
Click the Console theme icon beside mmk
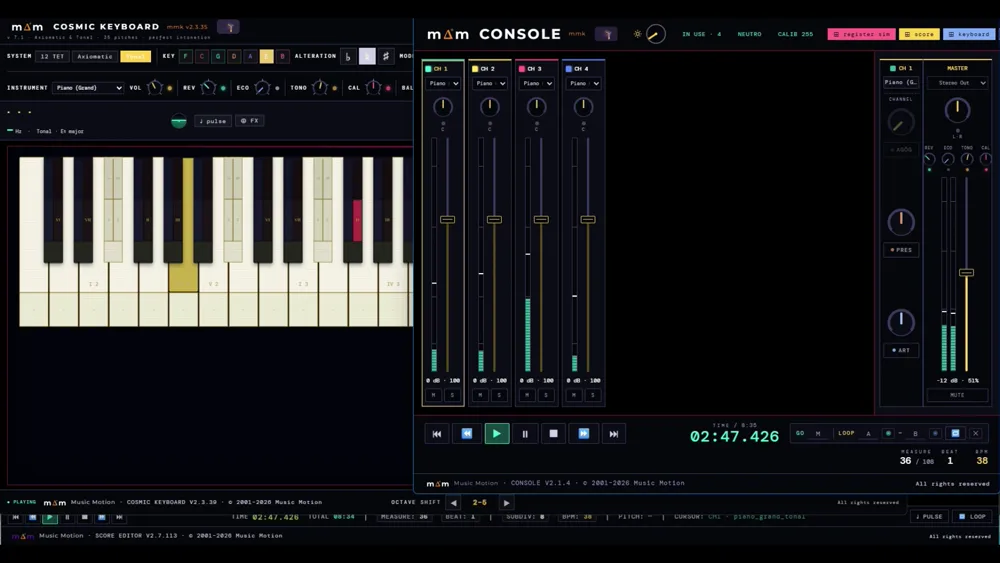pos(606,34)
